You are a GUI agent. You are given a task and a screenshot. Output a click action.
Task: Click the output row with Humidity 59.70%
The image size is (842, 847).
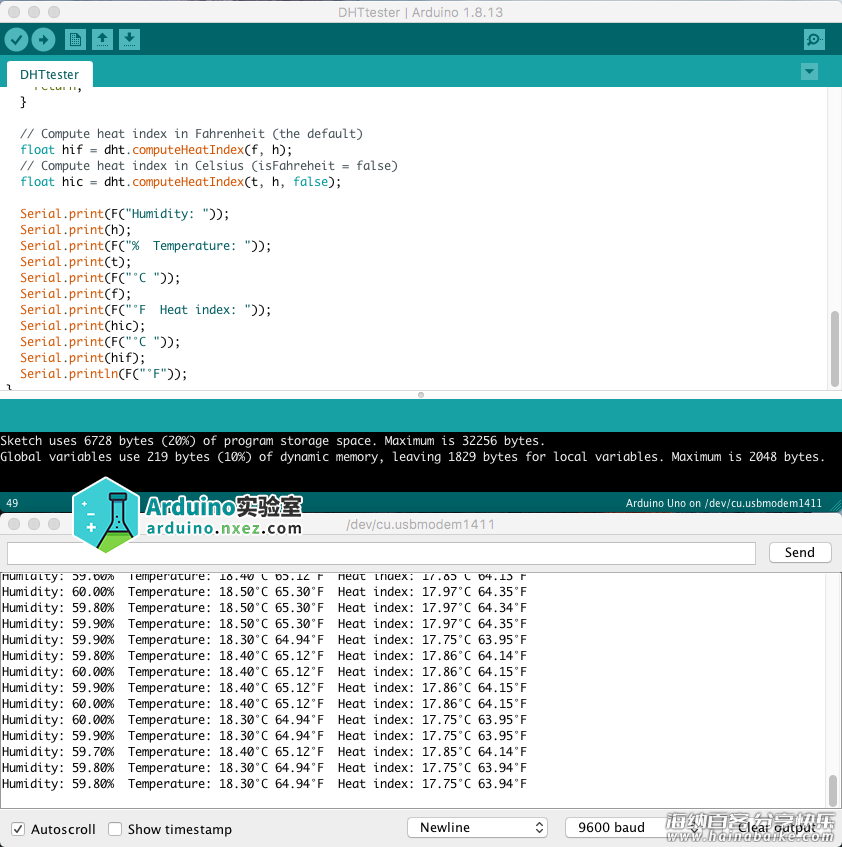264,751
